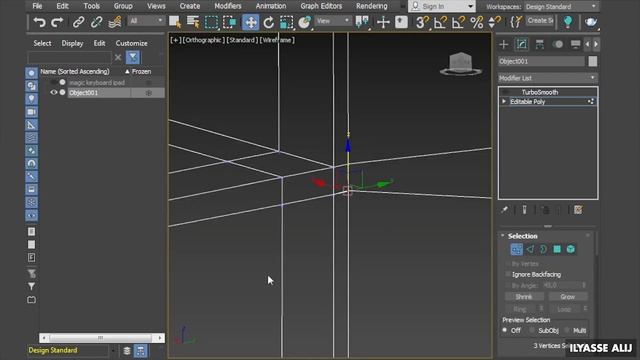Image resolution: width=640 pixels, height=360 pixels.
Task: Bind to Space Warp tool
Action: coord(115,22)
